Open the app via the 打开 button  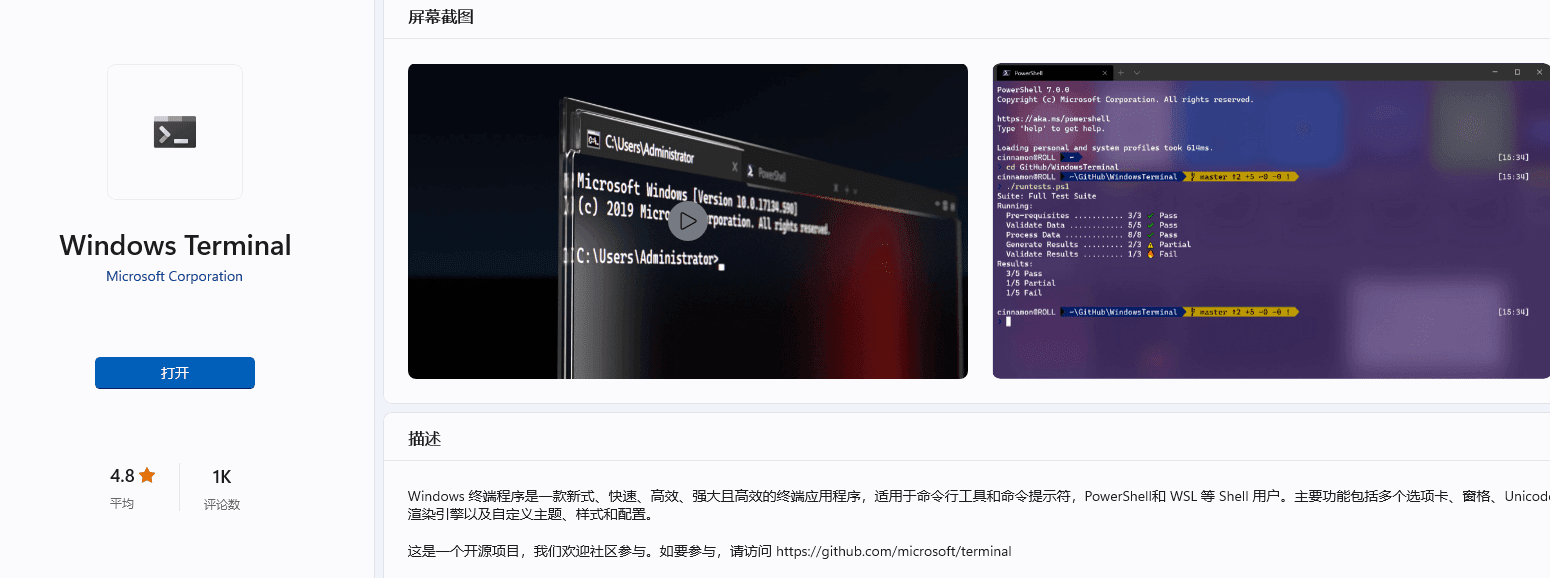click(174, 372)
